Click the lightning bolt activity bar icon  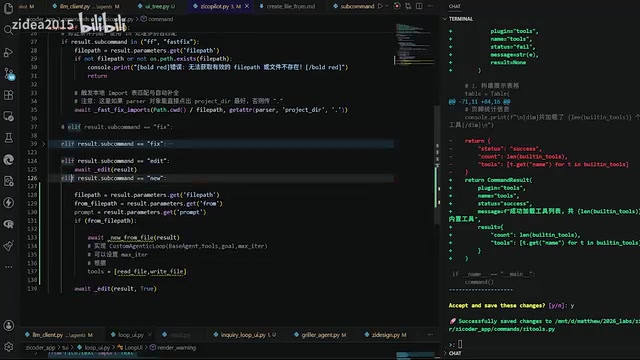tap(8, 202)
